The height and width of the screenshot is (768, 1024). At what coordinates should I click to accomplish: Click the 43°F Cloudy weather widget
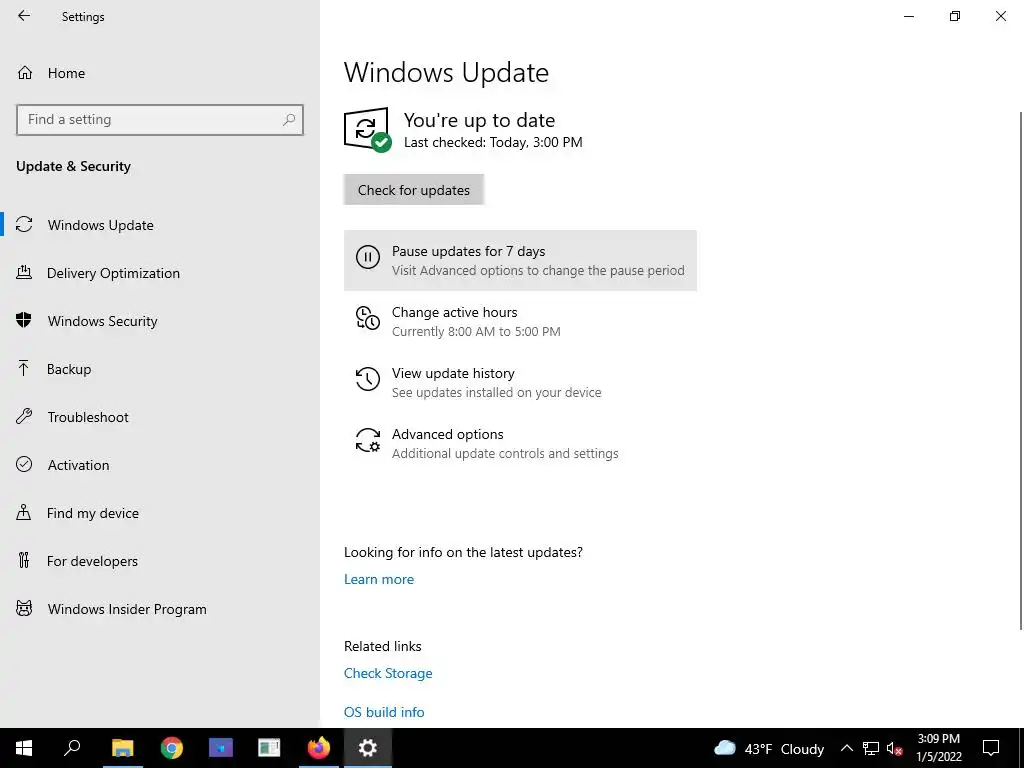(x=769, y=748)
